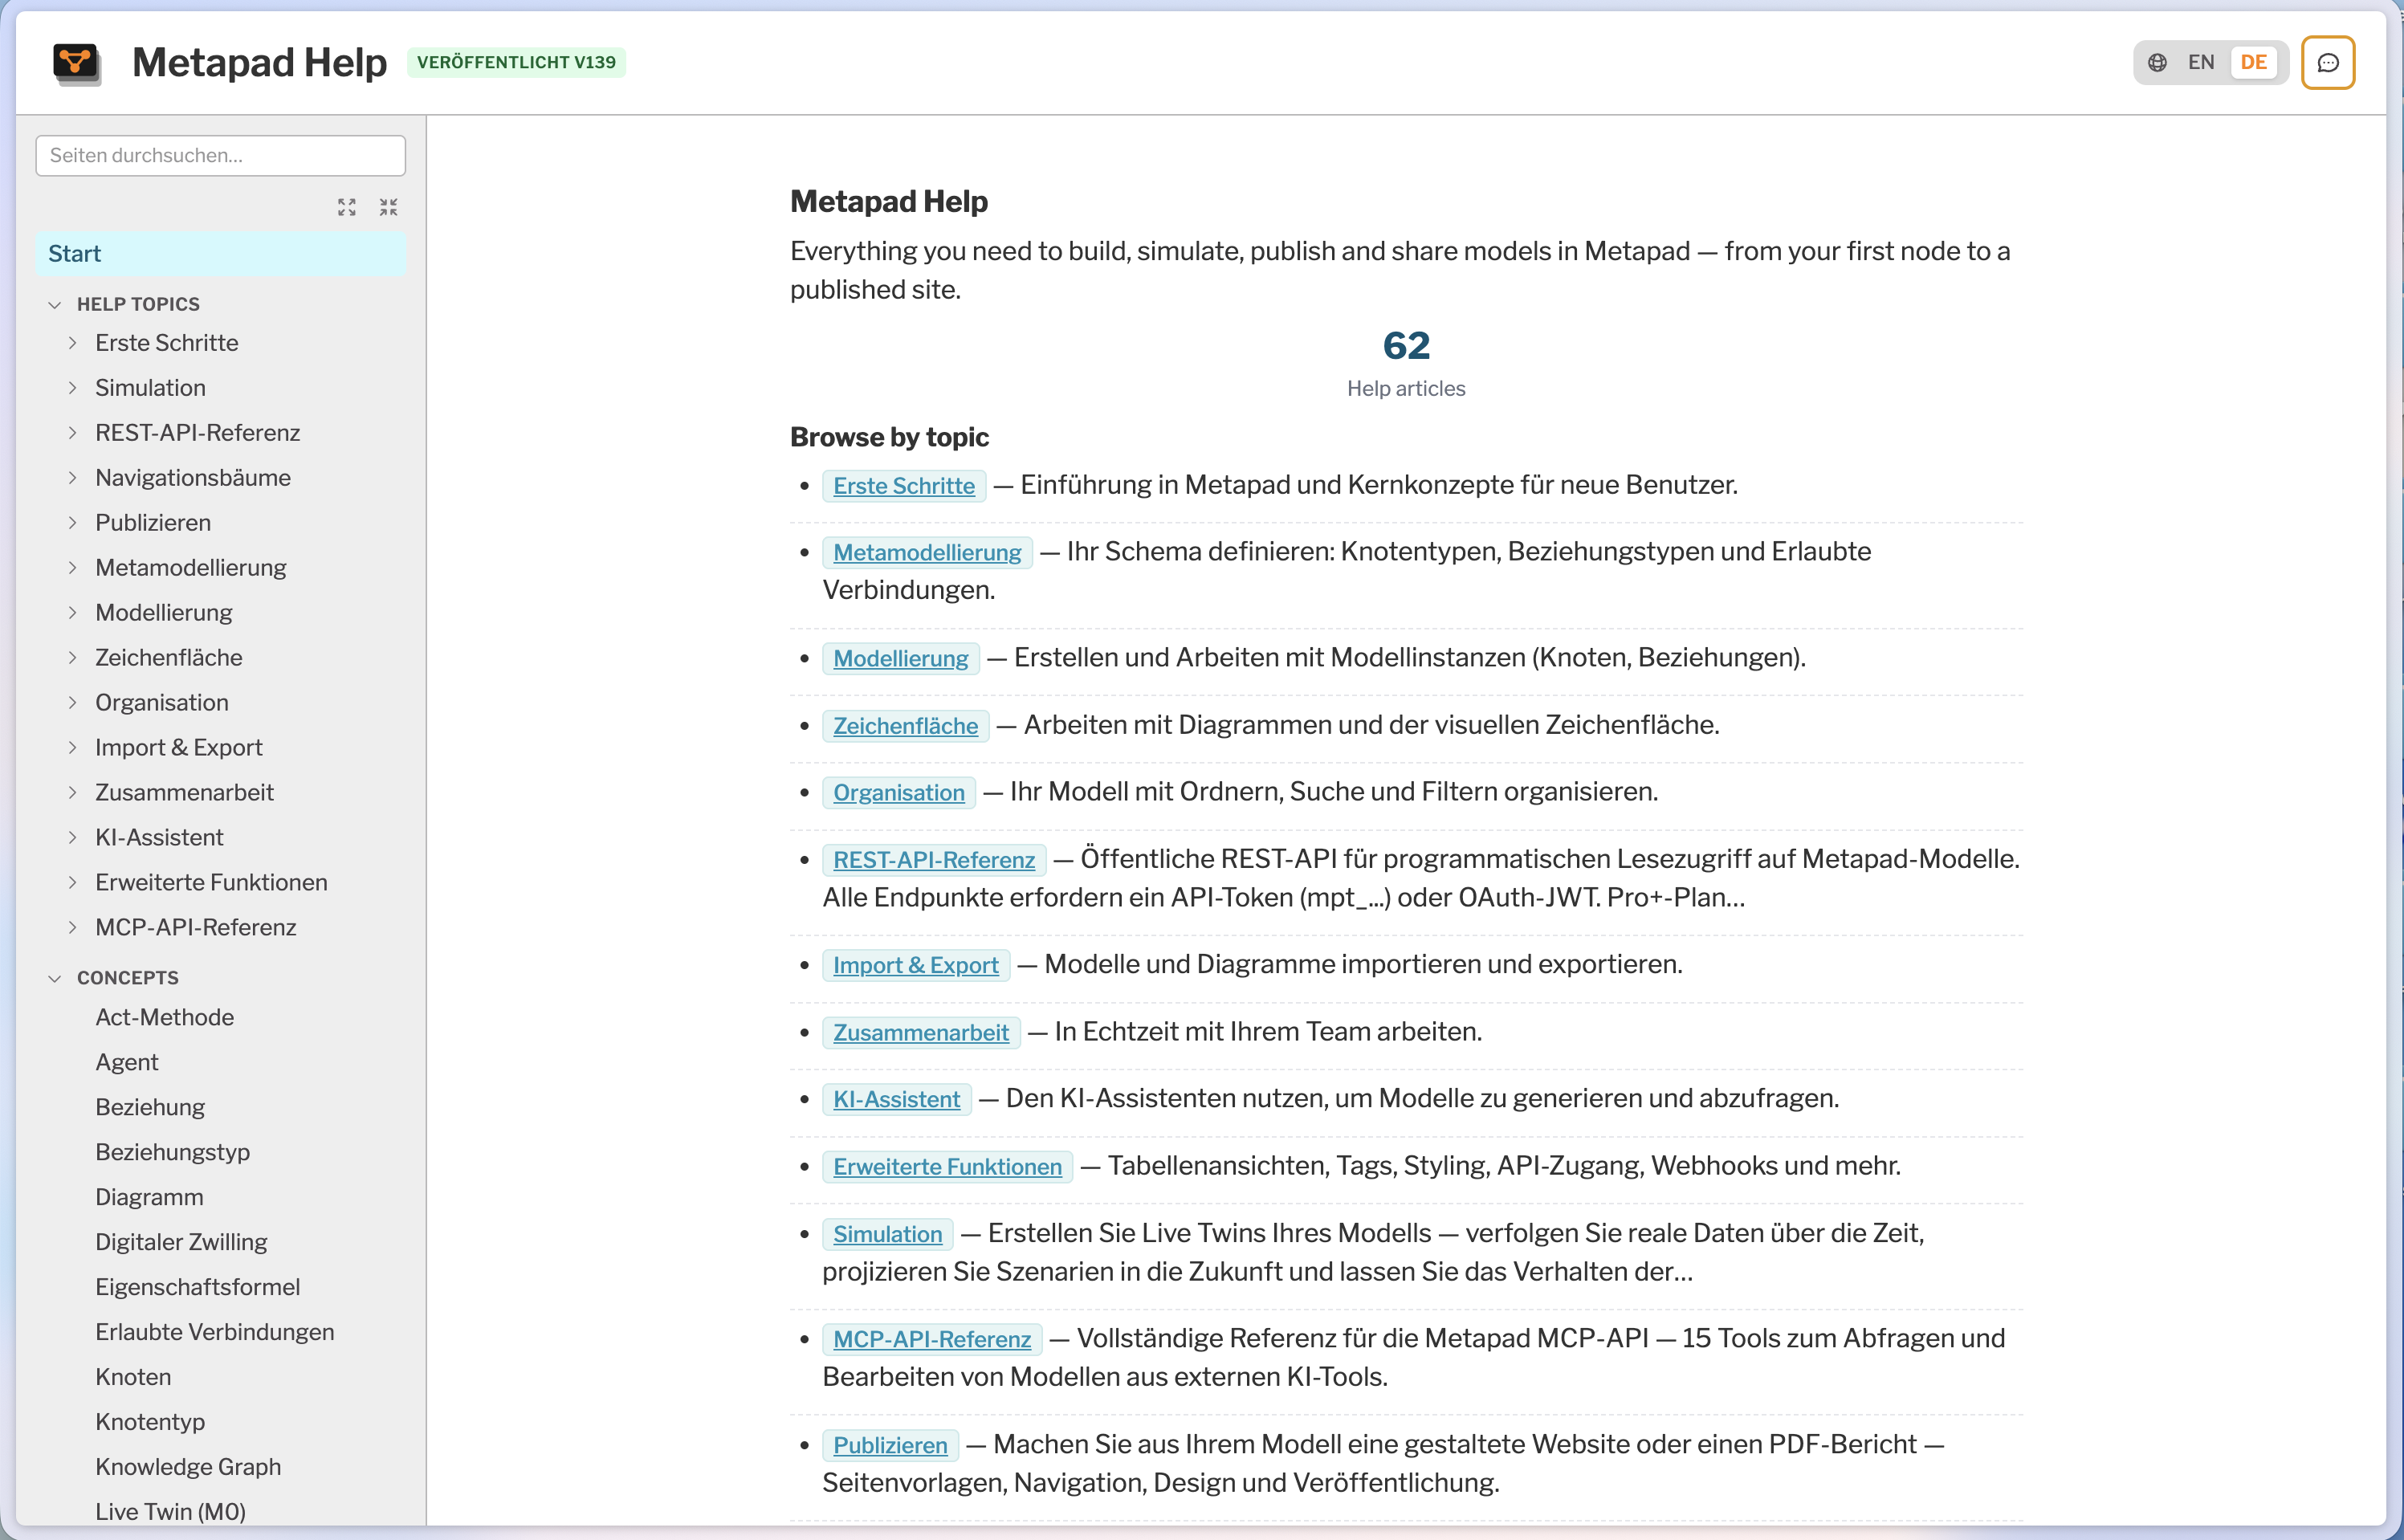Open the Knotentyp concept
This screenshot has height=1540, width=2404.
pos(150,1423)
